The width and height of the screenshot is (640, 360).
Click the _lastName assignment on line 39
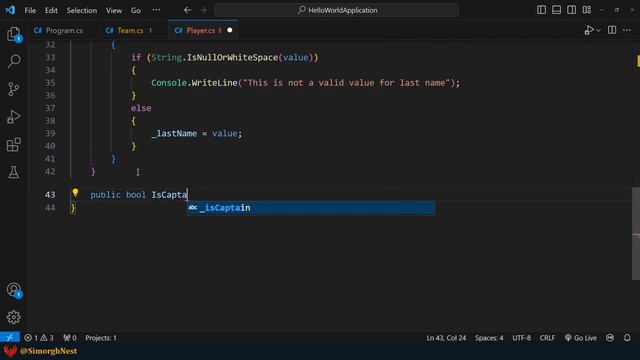click(196, 133)
